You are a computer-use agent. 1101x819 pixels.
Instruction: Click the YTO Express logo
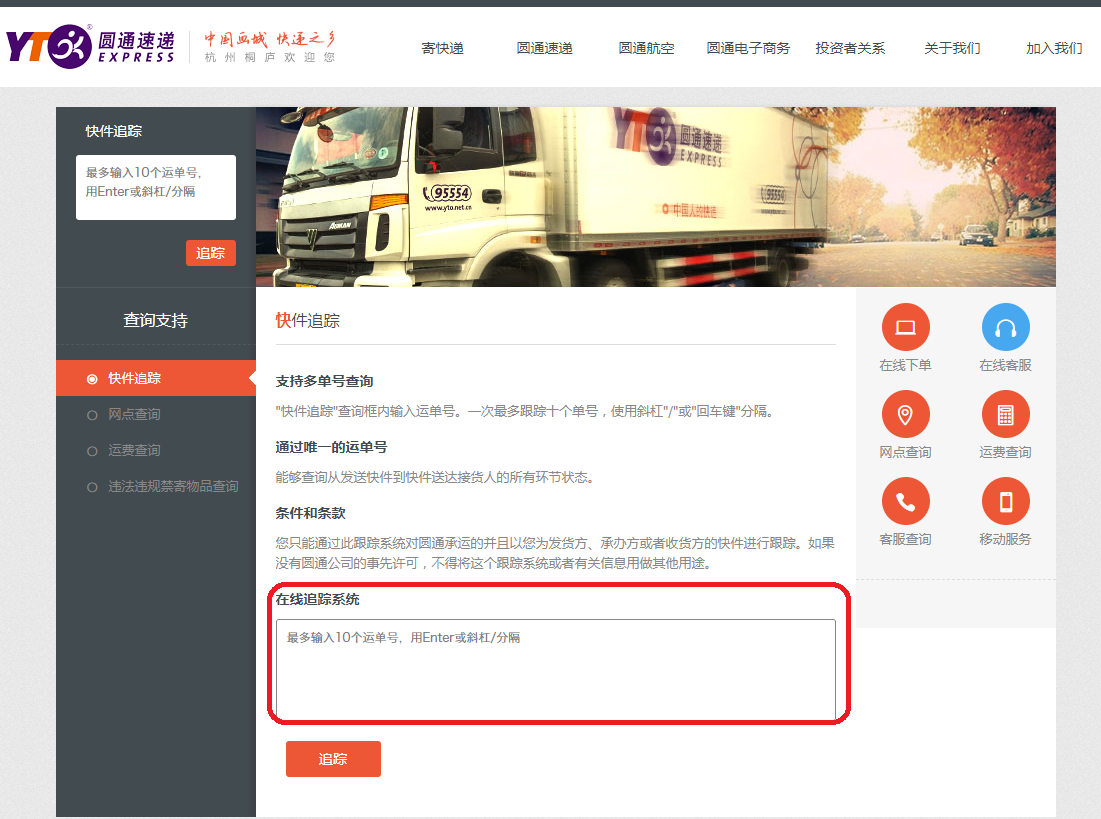[91, 47]
